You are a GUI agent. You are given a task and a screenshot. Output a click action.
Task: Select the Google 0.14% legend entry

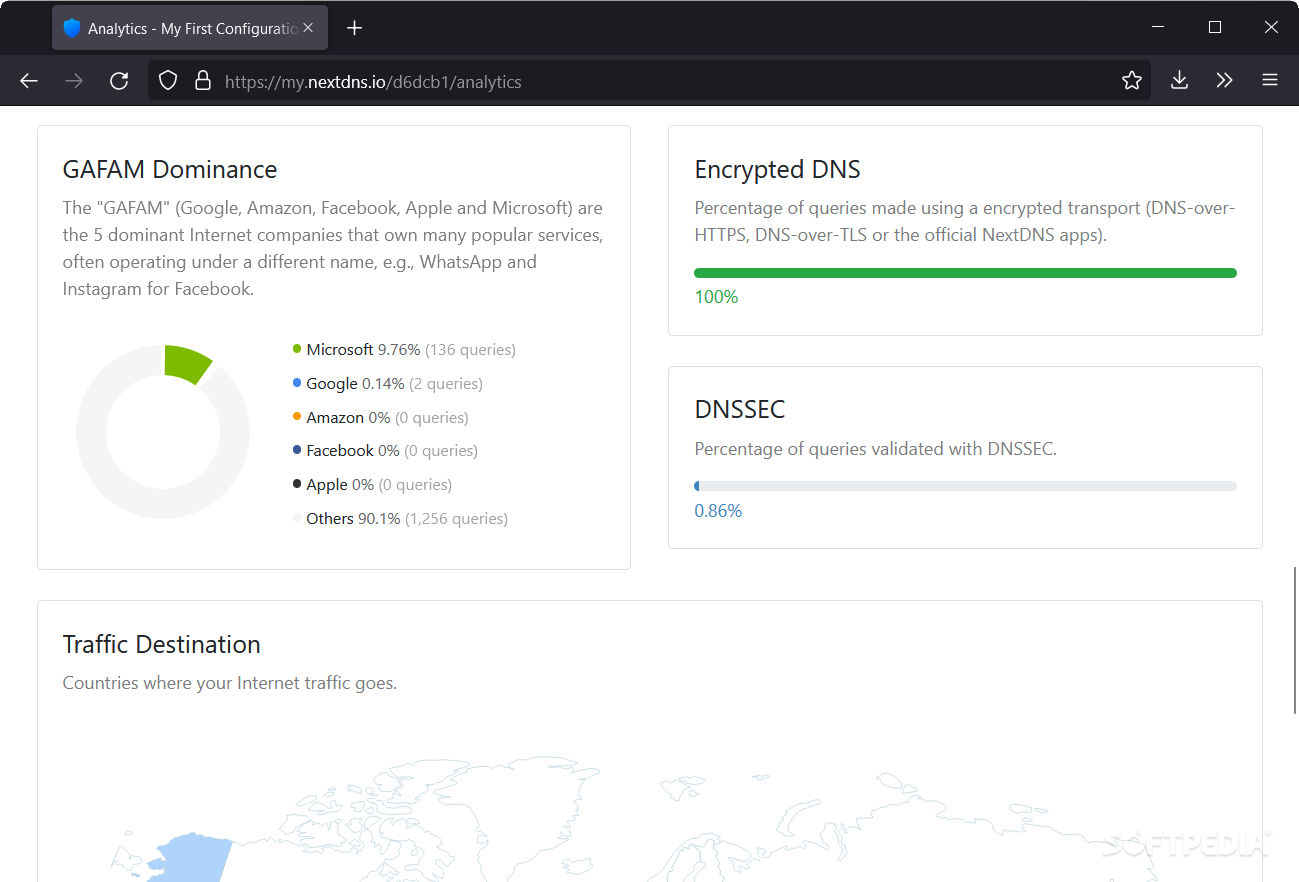pos(388,384)
